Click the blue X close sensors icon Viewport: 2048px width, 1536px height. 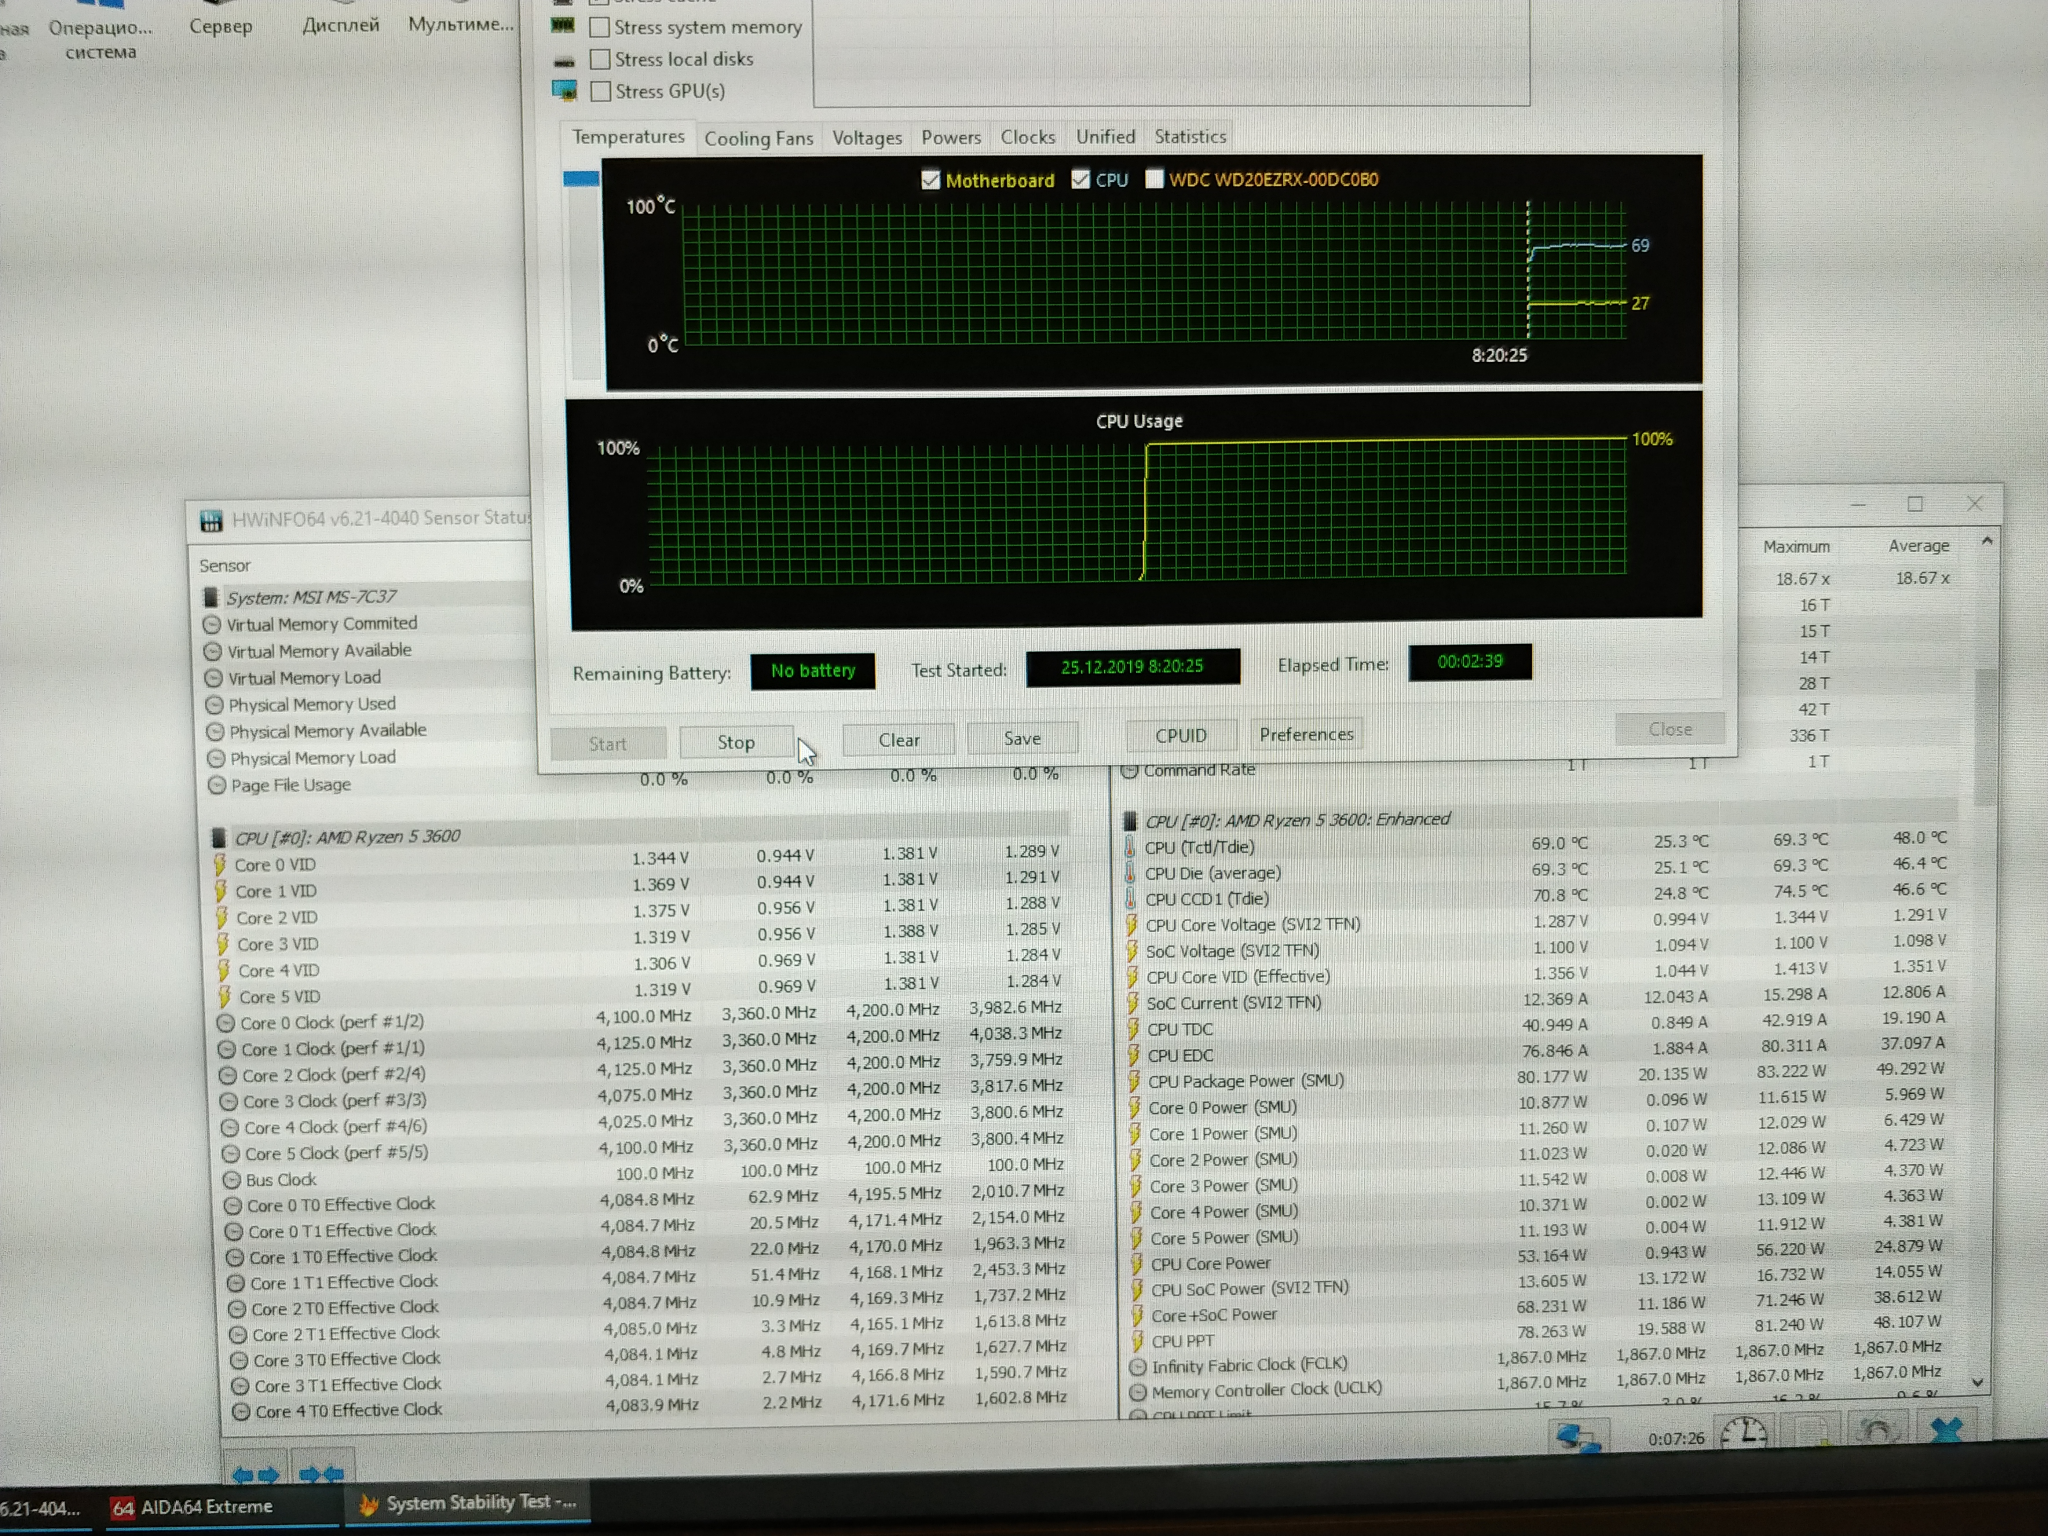[1945, 1429]
